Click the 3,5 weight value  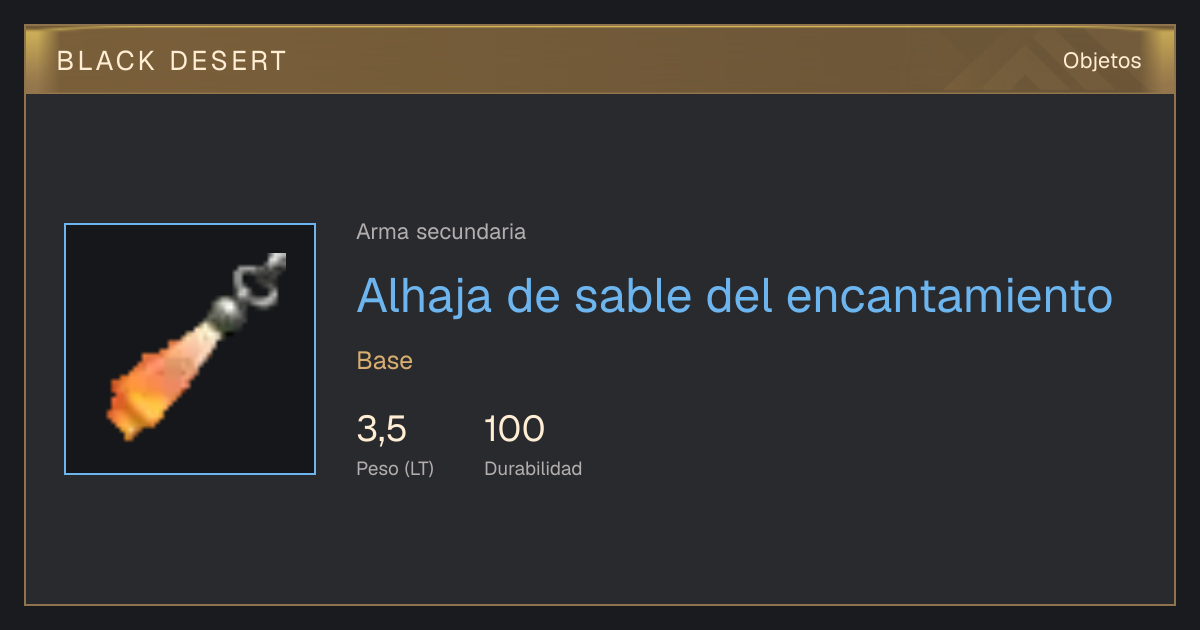click(381, 429)
